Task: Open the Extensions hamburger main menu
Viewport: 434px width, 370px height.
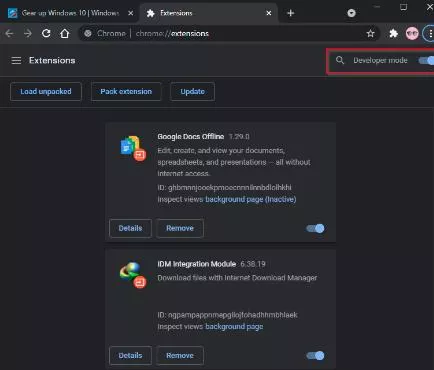Action: (16, 60)
